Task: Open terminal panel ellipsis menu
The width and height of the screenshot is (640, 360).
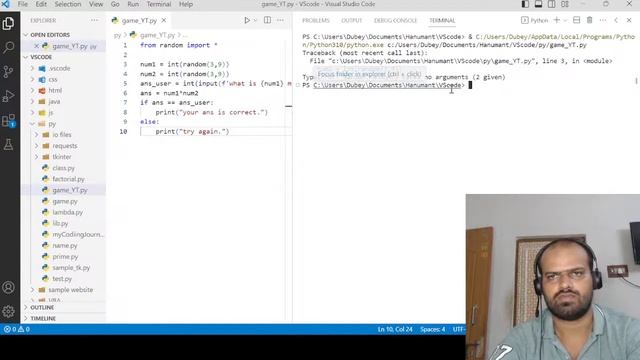Action: 603,20
